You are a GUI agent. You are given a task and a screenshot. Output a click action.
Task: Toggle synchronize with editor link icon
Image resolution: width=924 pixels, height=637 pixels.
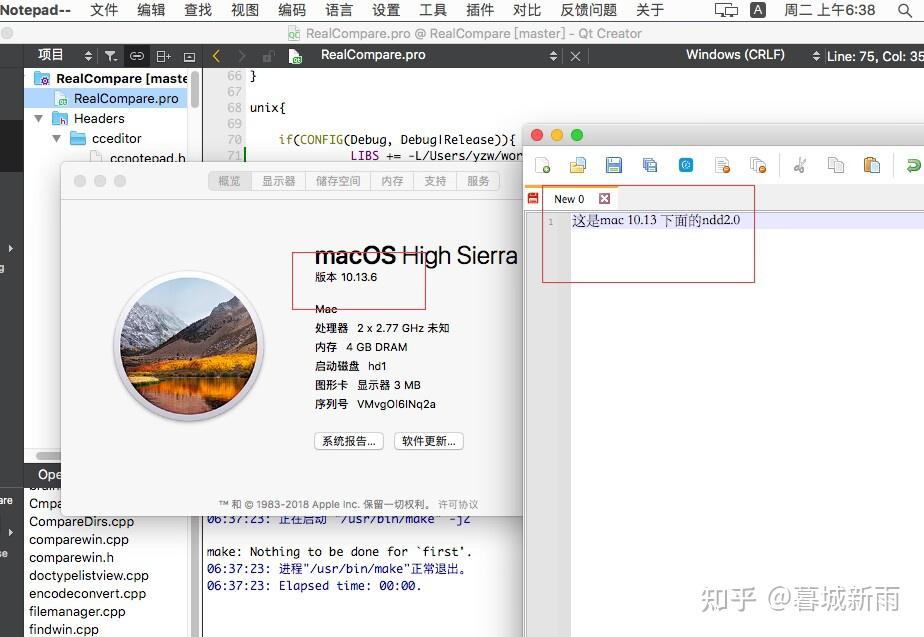[x=138, y=55]
